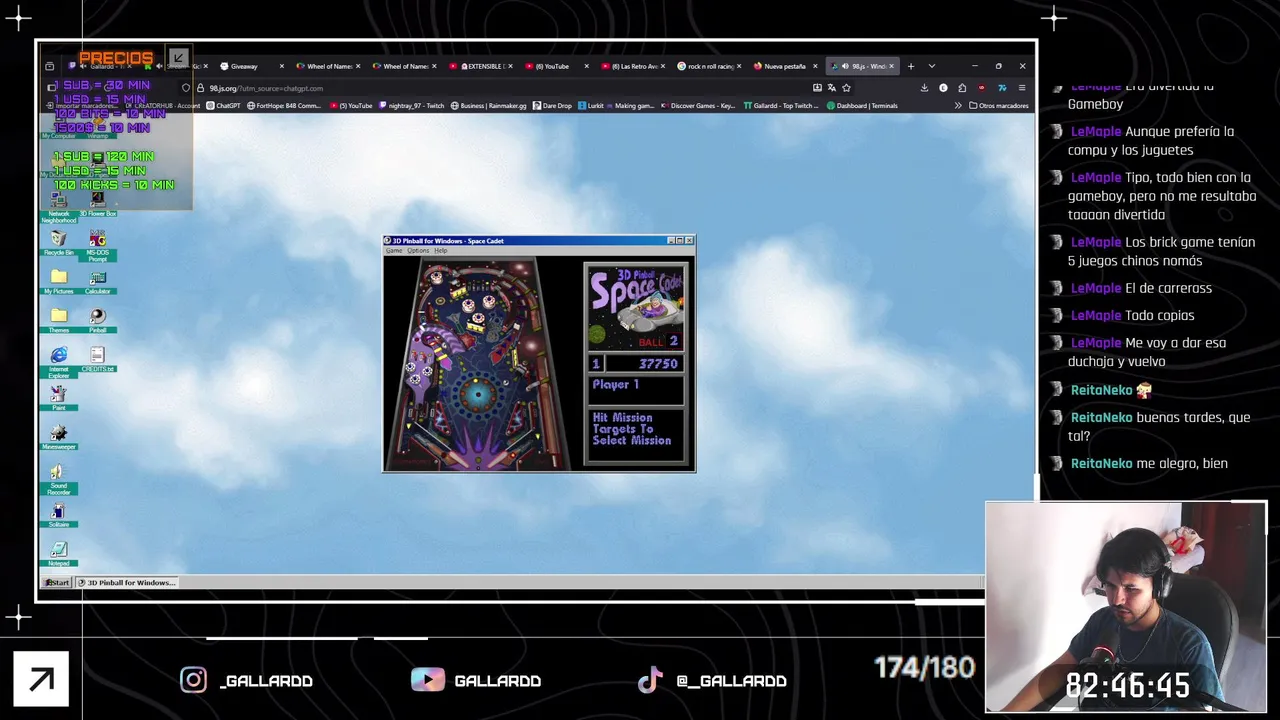Open the (5) YouTube bookmark
The height and width of the screenshot is (720, 1280).
[x=350, y=105]
